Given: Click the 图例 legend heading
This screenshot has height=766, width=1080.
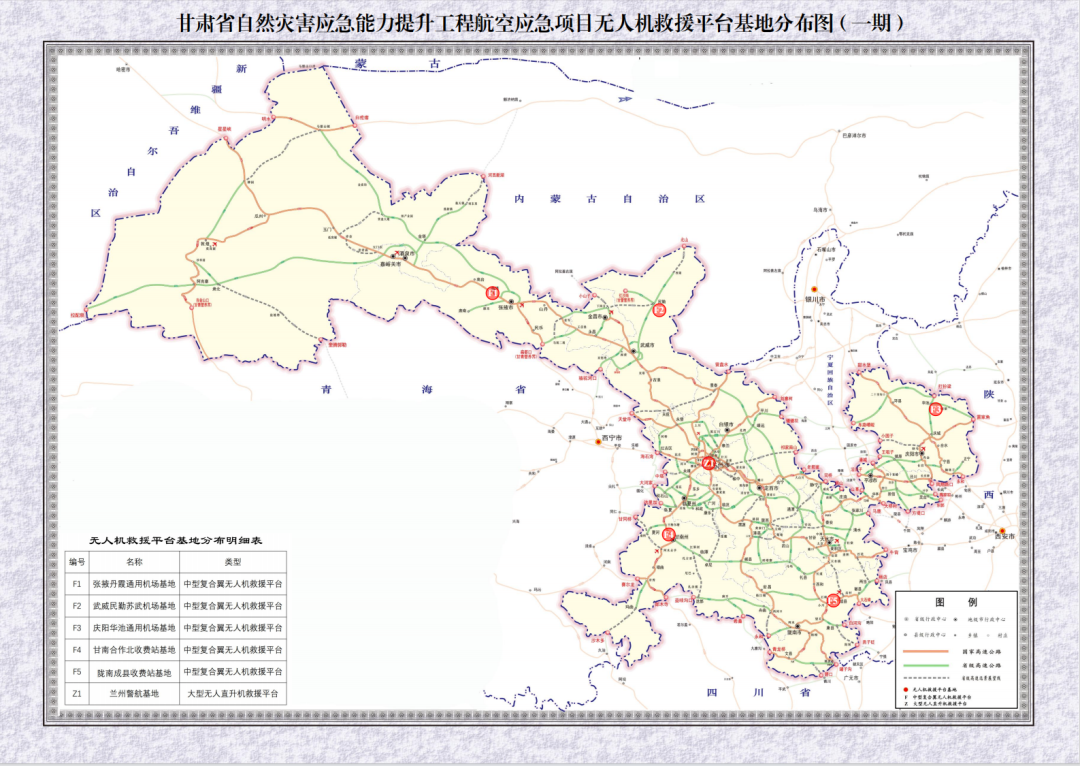Looking at the screenshot, I should pyautogui.click(x=955, y=603).
